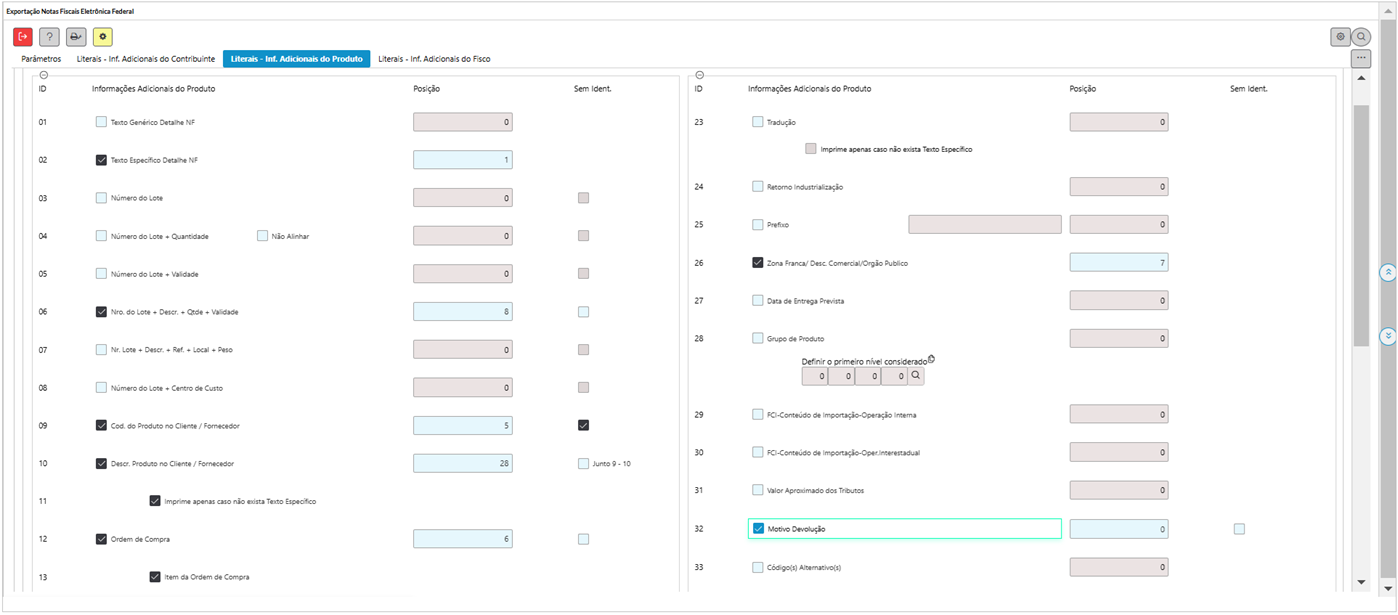The image size is (1398, 615).
Task: Click the magnifier next to the group level fields
Action: (x=915, y=376)
